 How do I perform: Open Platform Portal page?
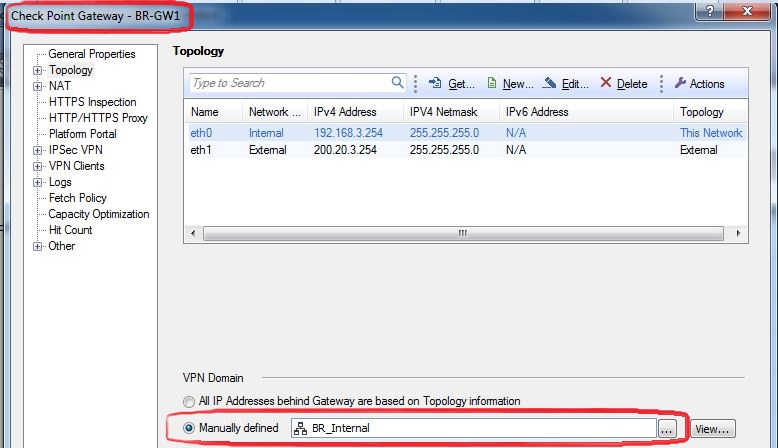83,134
